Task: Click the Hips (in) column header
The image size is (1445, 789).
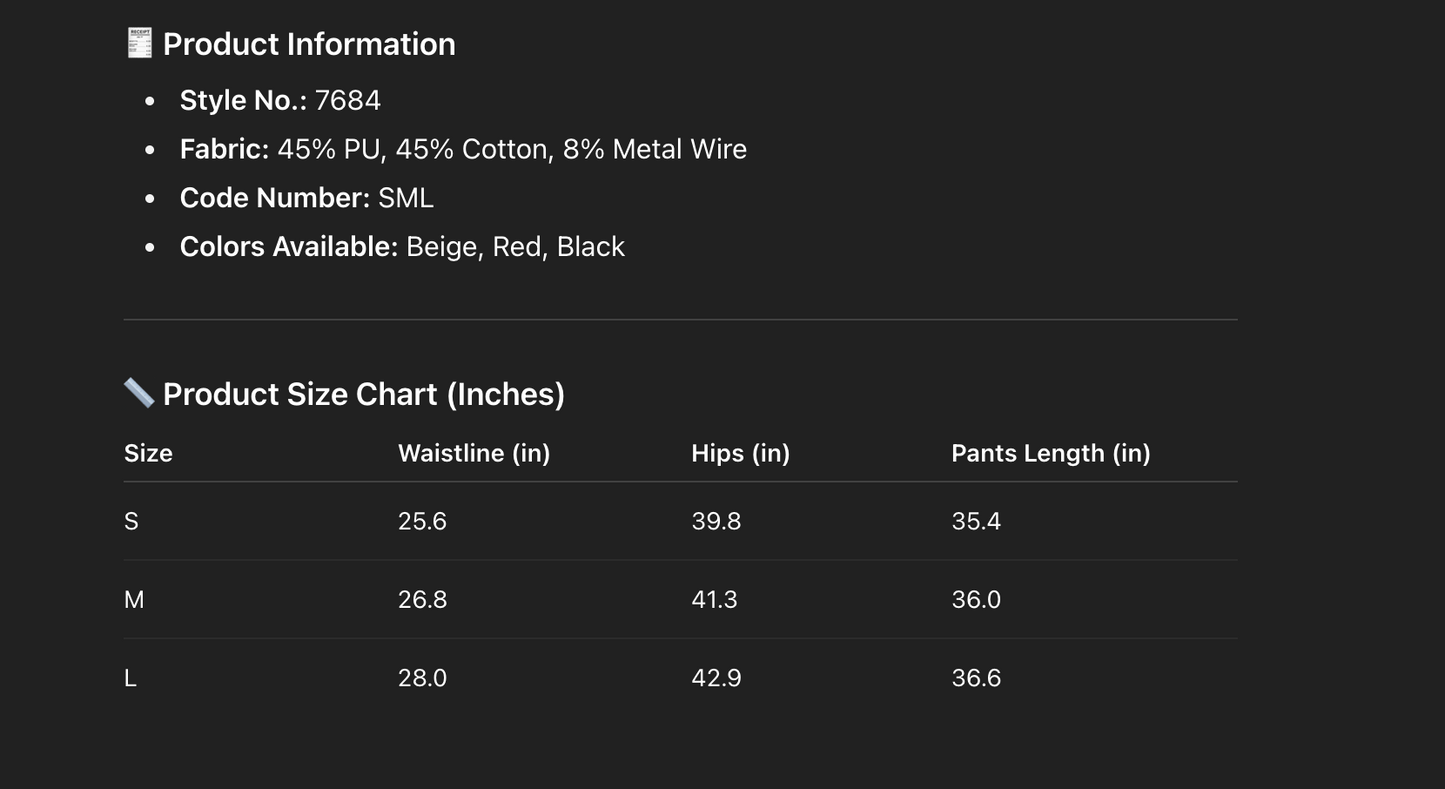Action: click(740, 453)
